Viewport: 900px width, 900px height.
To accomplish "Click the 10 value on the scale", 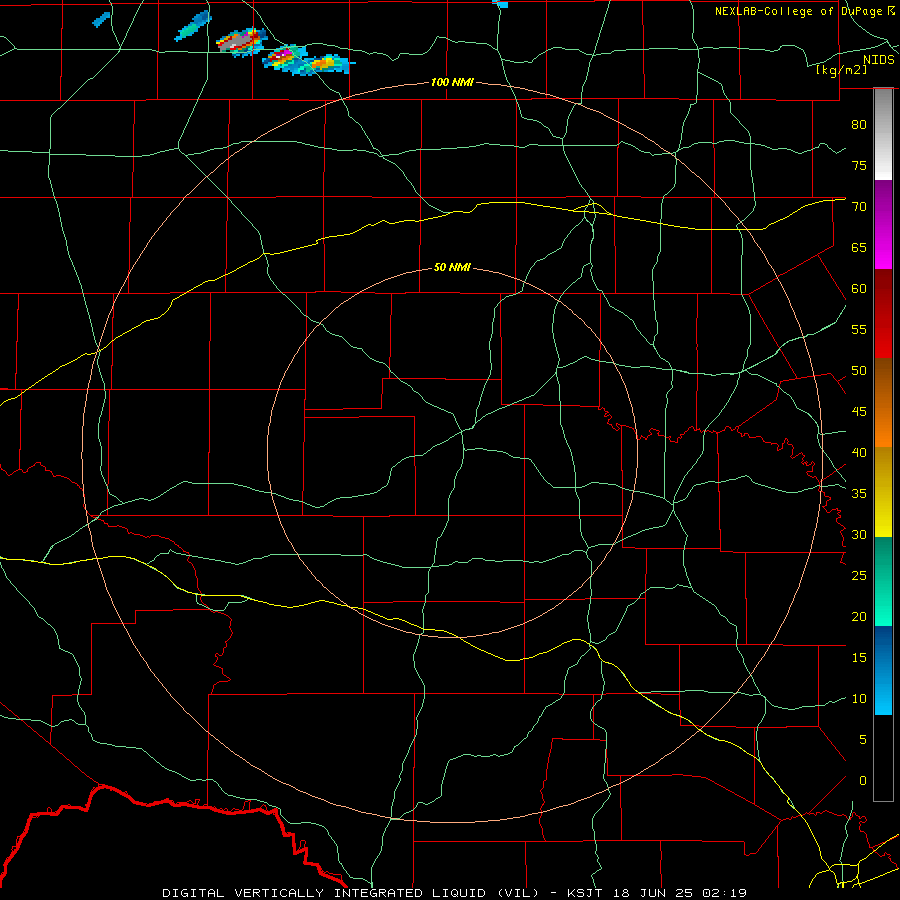I will [x=859, y=699].
